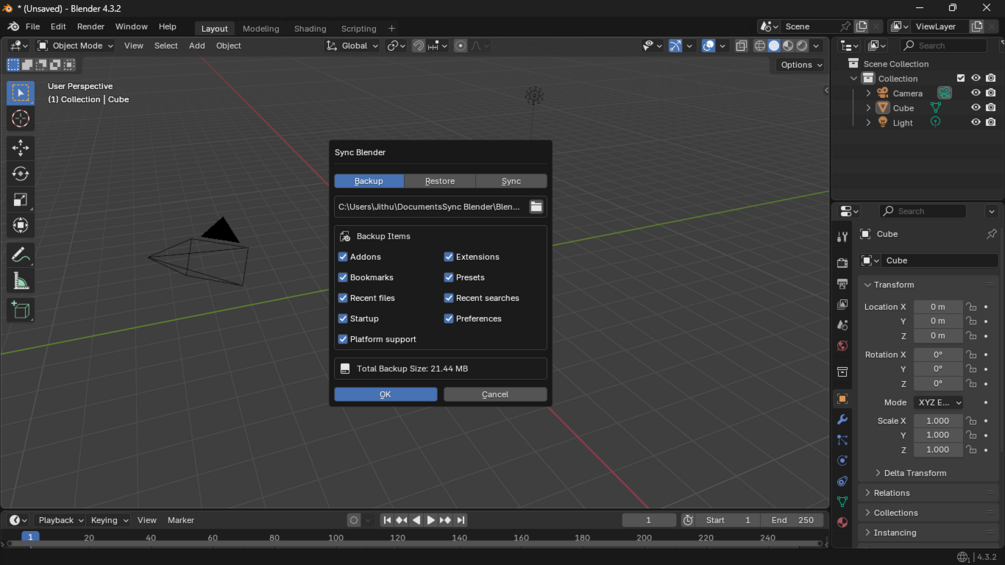Open the Global transform orientation dropdown
The height and width of the screenshot is (565, 1005).
(x=353, y=45)
